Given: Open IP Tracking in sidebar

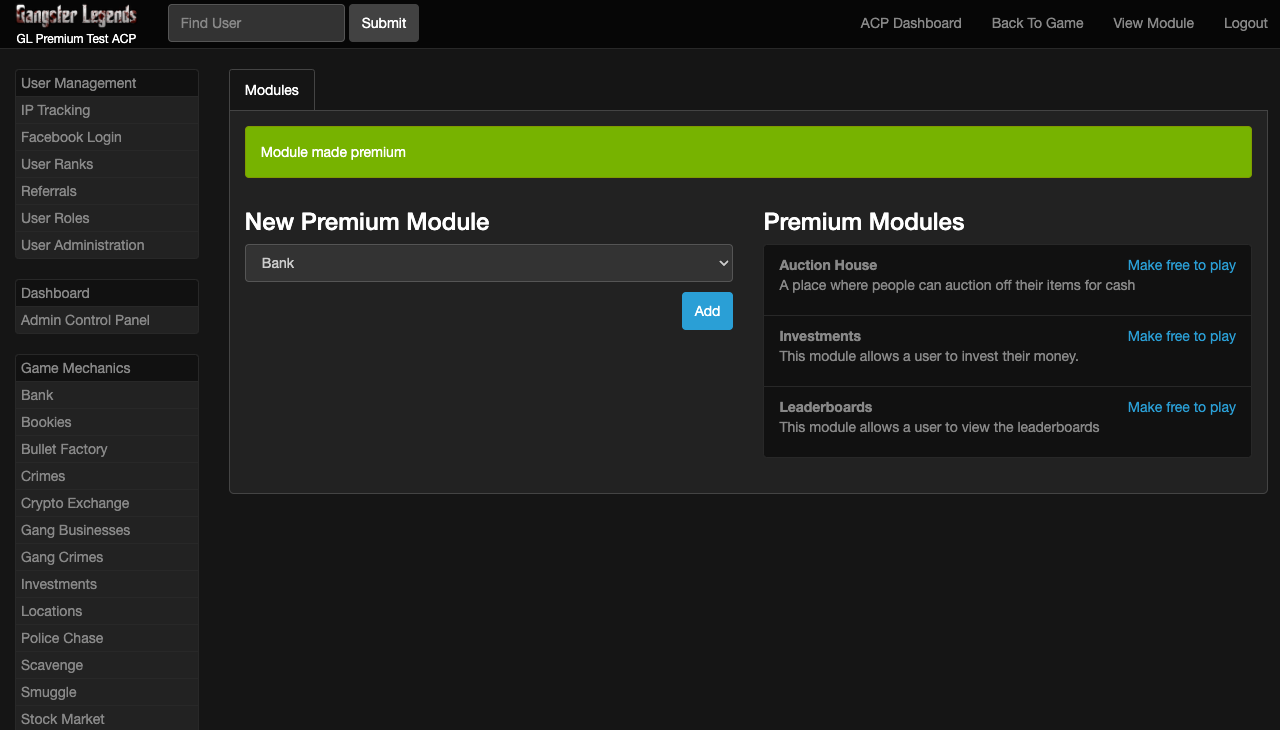Looking at the screenshot, I should (x=56, y=110).
